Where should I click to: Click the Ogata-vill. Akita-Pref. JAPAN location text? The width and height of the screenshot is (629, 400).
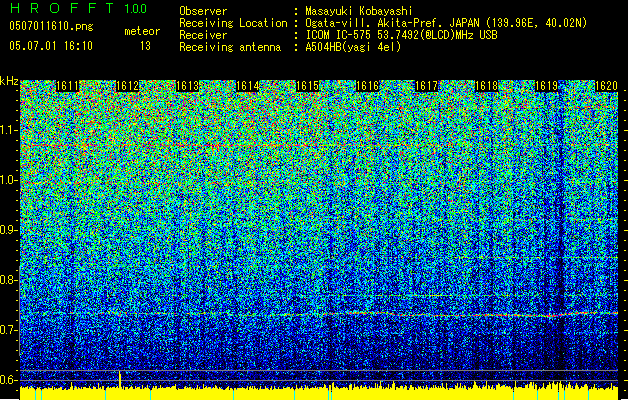coord(446,23)
